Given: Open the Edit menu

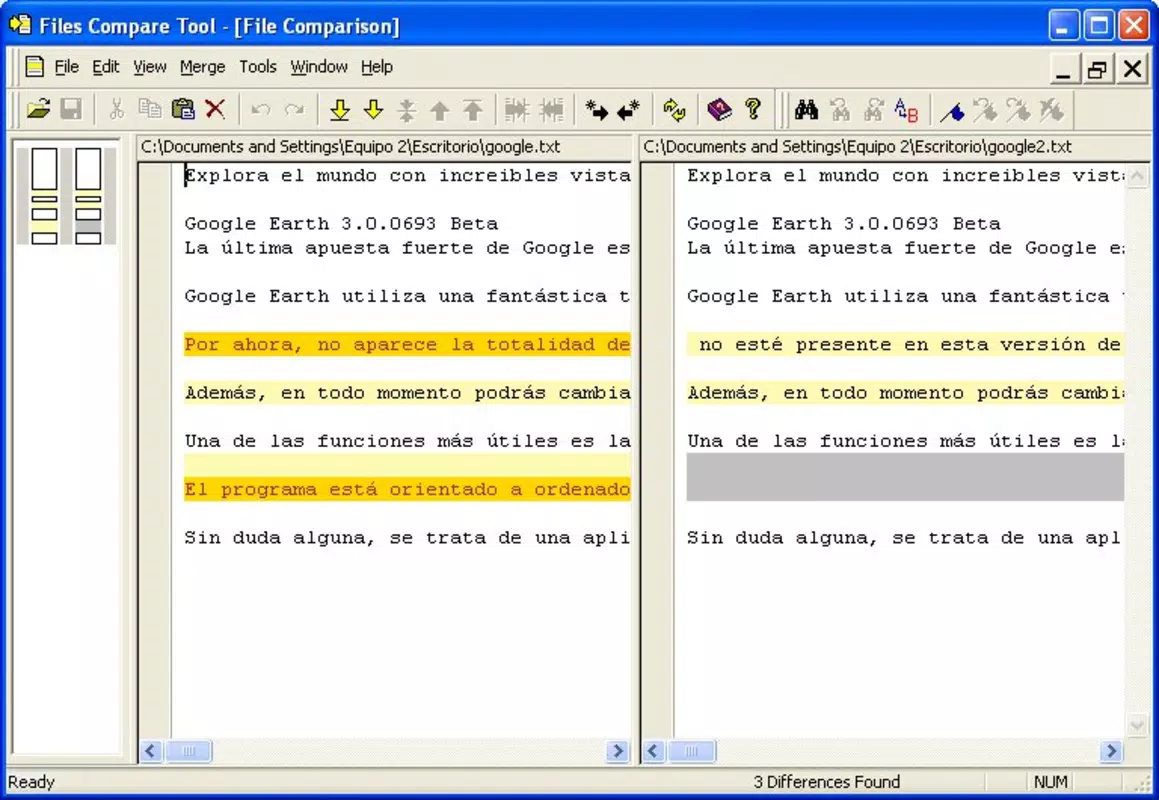Looking at the screenshot, I should [x=106, y=67].
